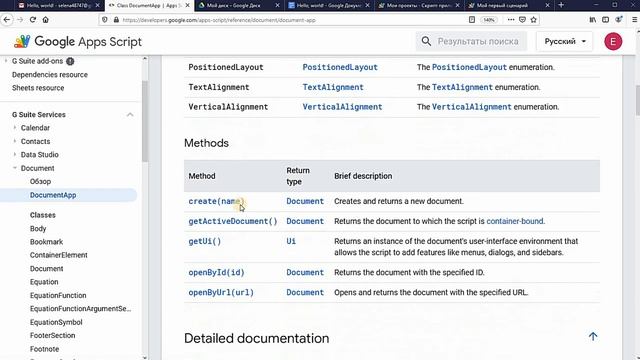This screenshot has width=640, height=360.
Task: Bookmark this page with the star icon
Action: (533, 20)
